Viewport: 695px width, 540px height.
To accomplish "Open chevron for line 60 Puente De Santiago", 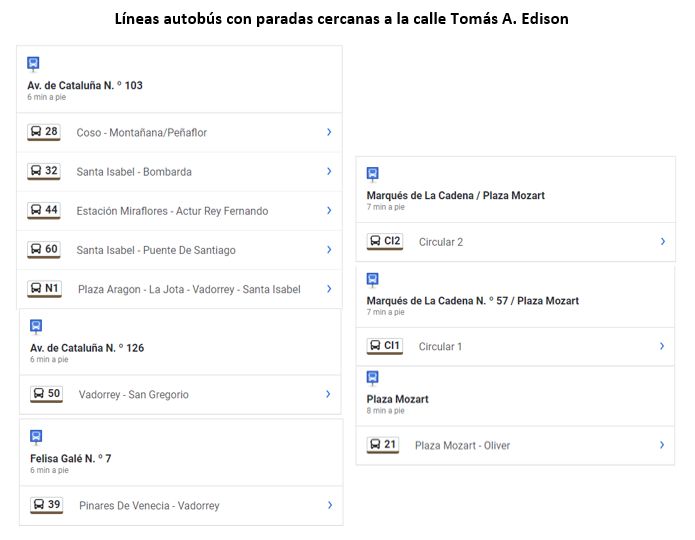I will 329,249.
